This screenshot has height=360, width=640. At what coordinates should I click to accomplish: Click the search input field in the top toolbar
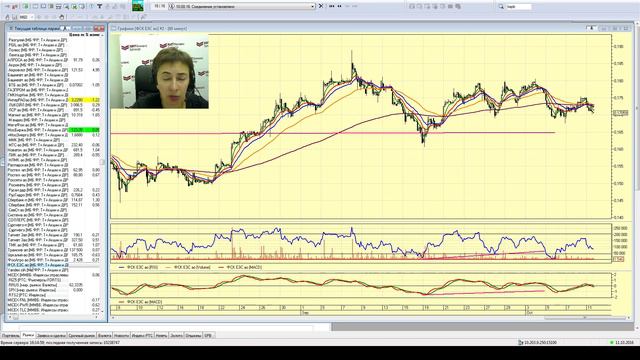[x=519, y=7]
